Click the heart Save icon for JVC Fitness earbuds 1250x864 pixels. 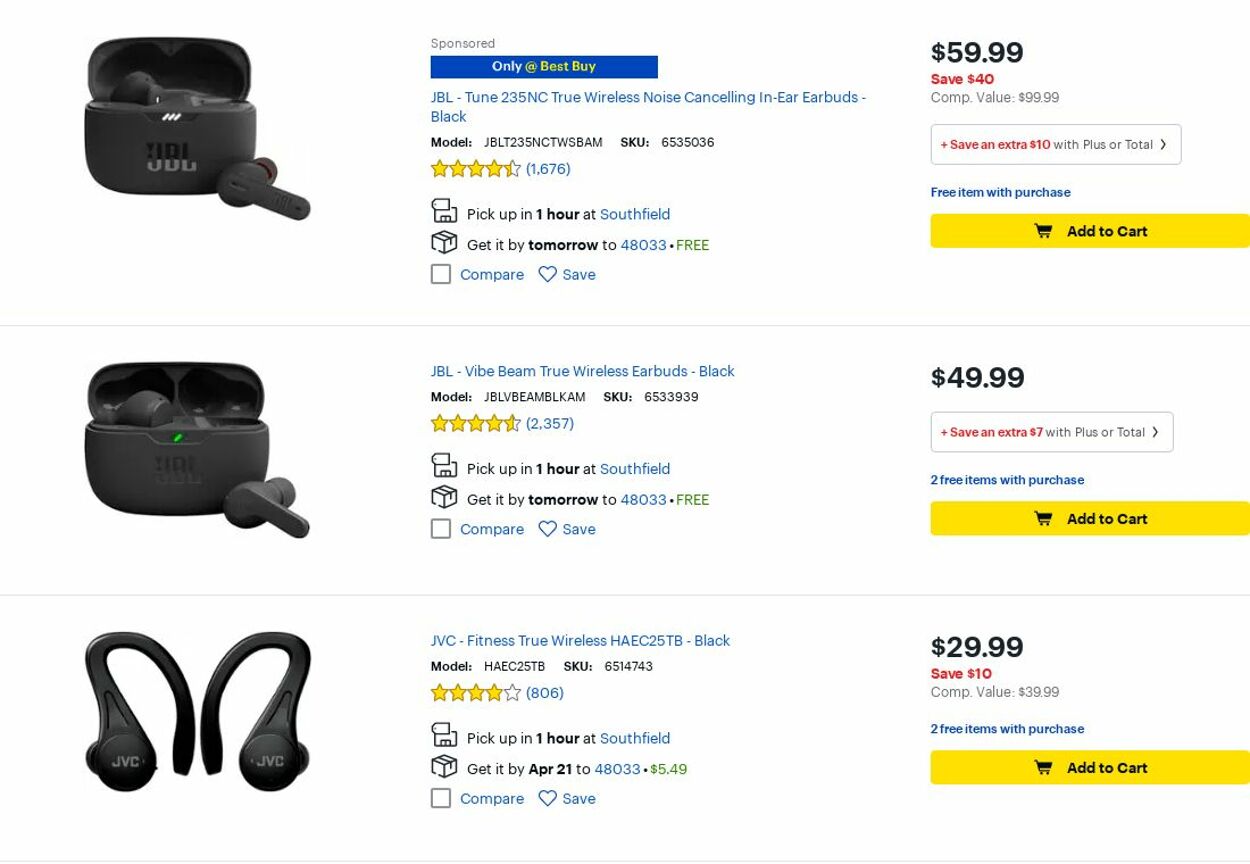pyautogui.click(x=547, y=798)
